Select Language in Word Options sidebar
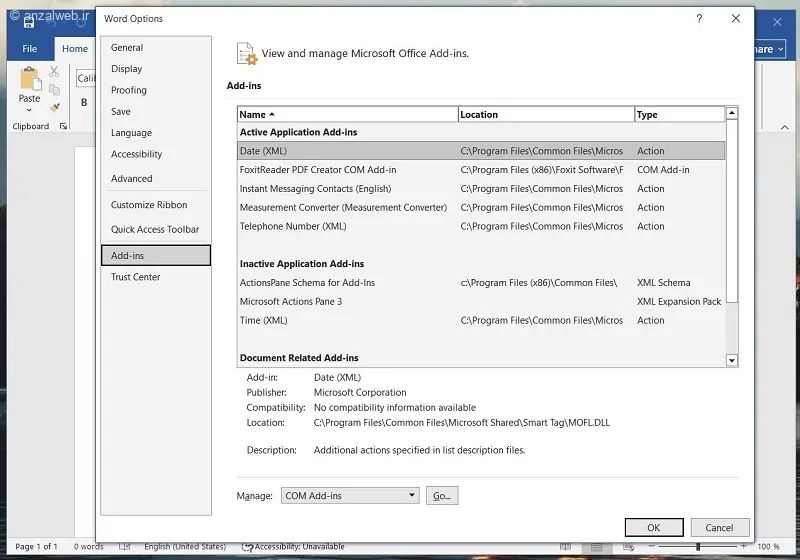The image size is (800, 560). pos(156,133)
